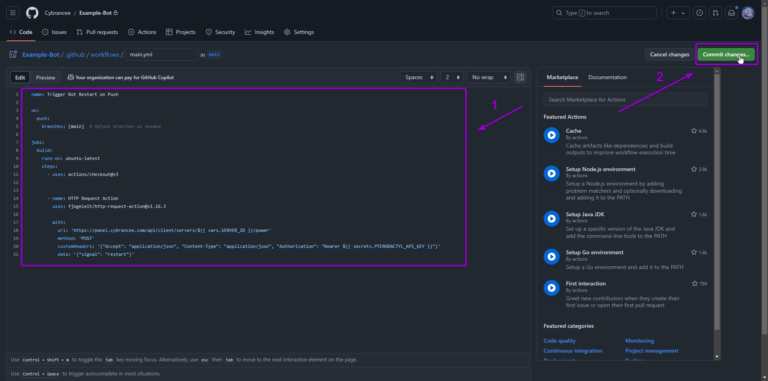Viewport: 768px width, 381px height.
Task: Open the plus 'Create new' dropdown
Action: 678,13
